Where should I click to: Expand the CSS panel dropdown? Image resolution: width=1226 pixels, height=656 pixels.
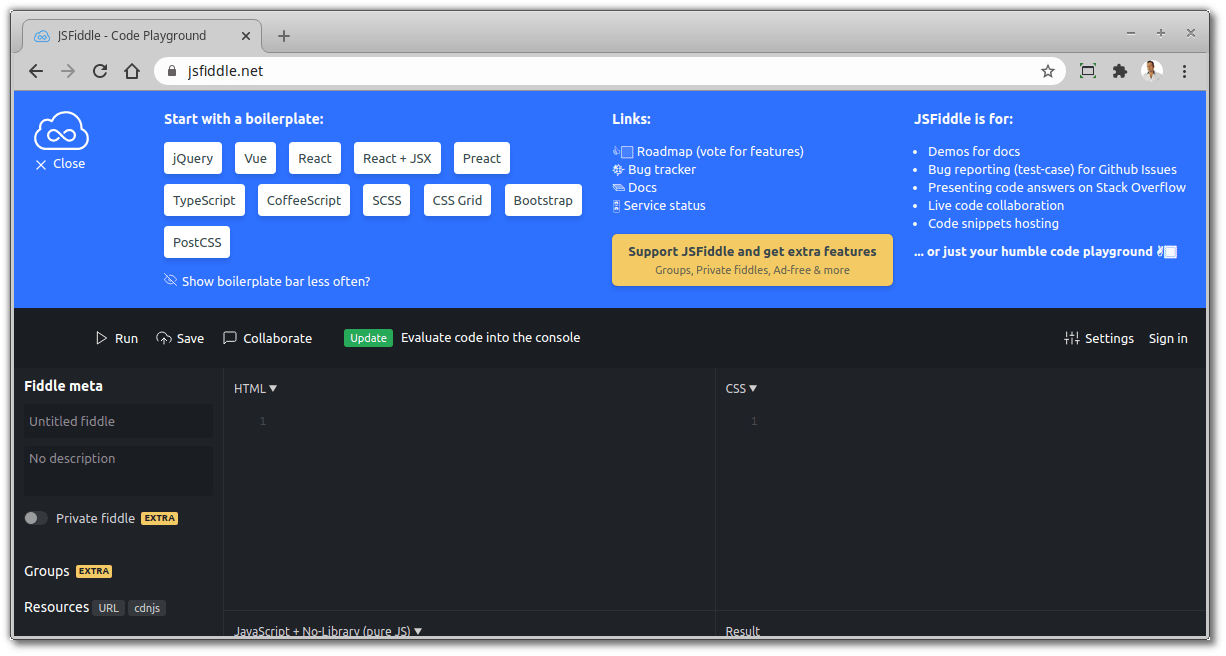click(x=742, y=388)
